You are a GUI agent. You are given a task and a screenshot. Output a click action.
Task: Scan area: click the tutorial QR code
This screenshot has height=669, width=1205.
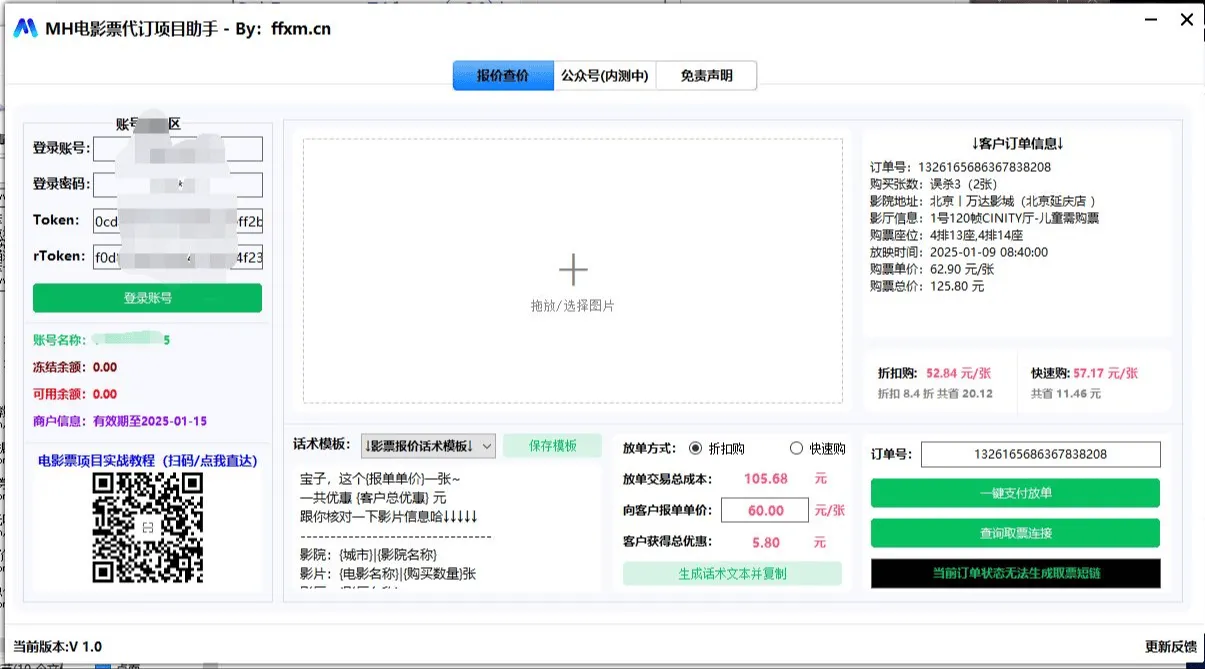point(148,527)
